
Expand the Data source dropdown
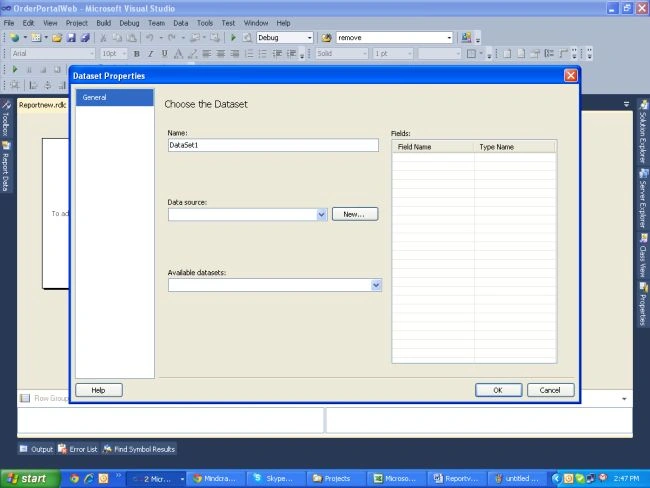coord(322,214)
